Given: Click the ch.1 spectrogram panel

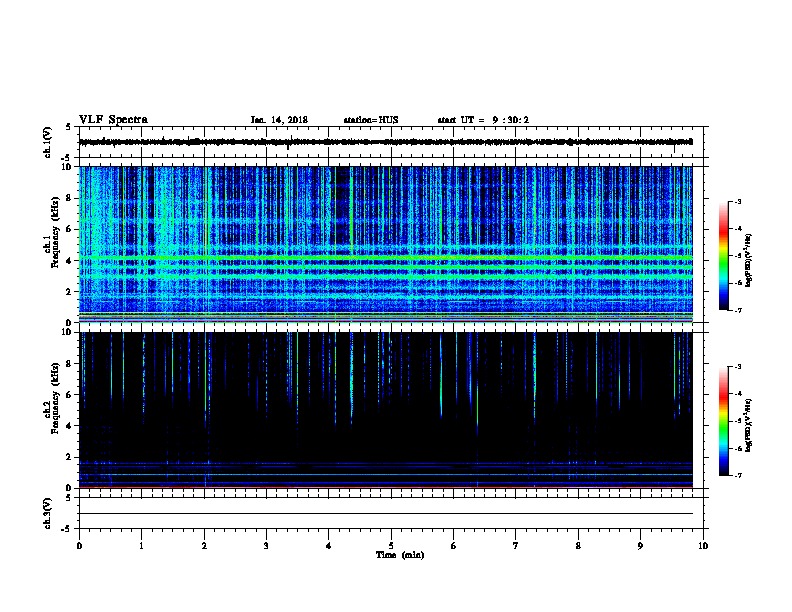Looking at the screenshot, I should coord(386,244).
